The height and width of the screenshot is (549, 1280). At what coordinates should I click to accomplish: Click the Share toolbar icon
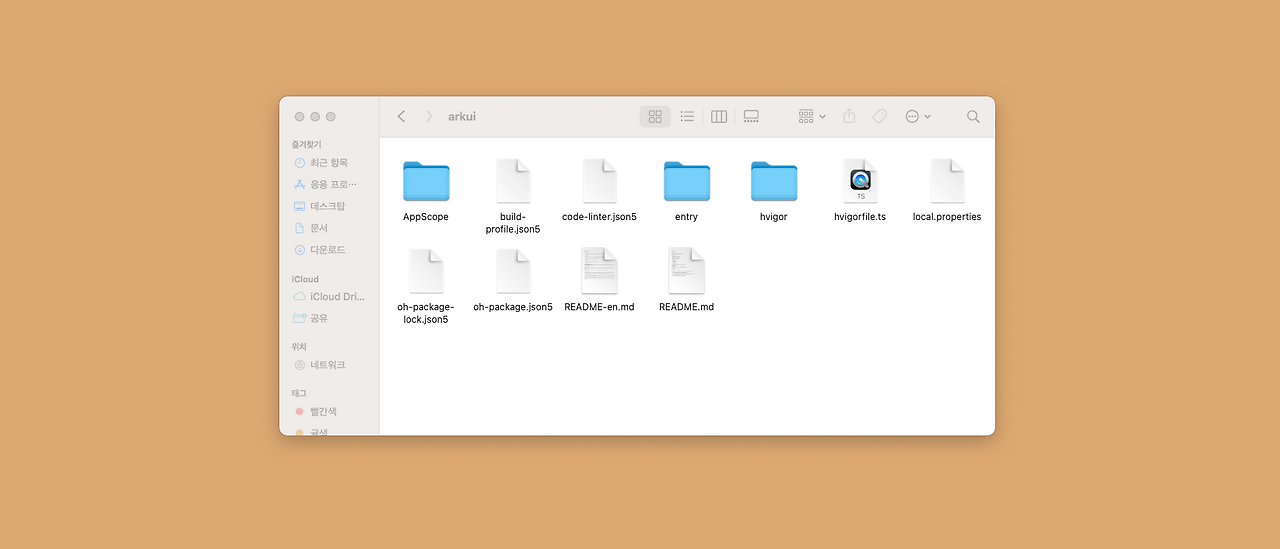849,116
